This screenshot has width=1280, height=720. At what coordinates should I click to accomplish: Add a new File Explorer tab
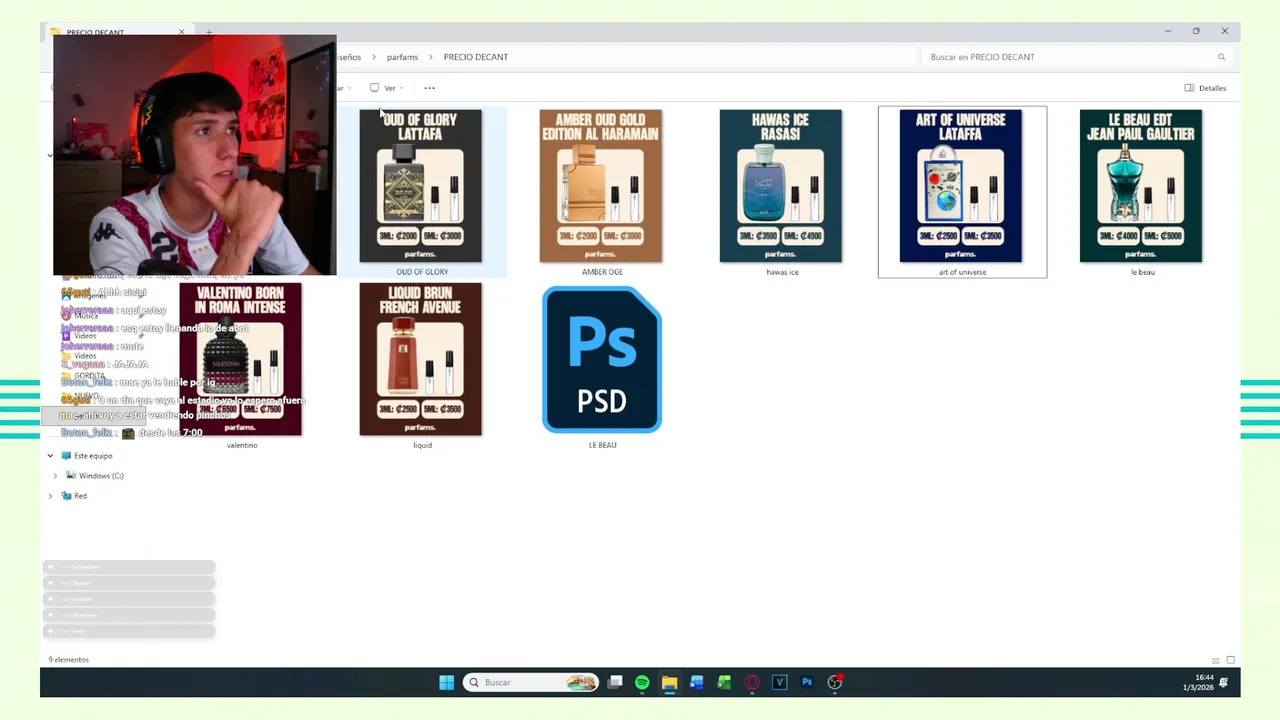[209, 32]
